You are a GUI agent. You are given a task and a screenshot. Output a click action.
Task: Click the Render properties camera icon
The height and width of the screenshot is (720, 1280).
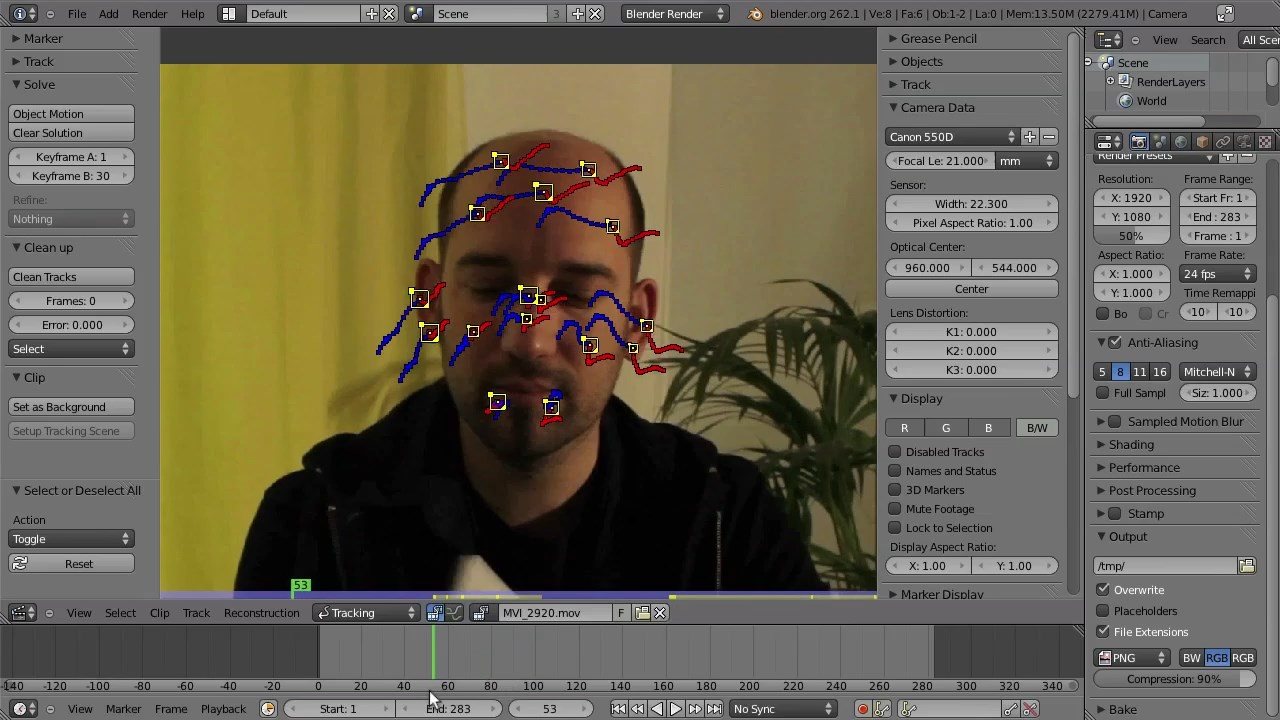1138,142
